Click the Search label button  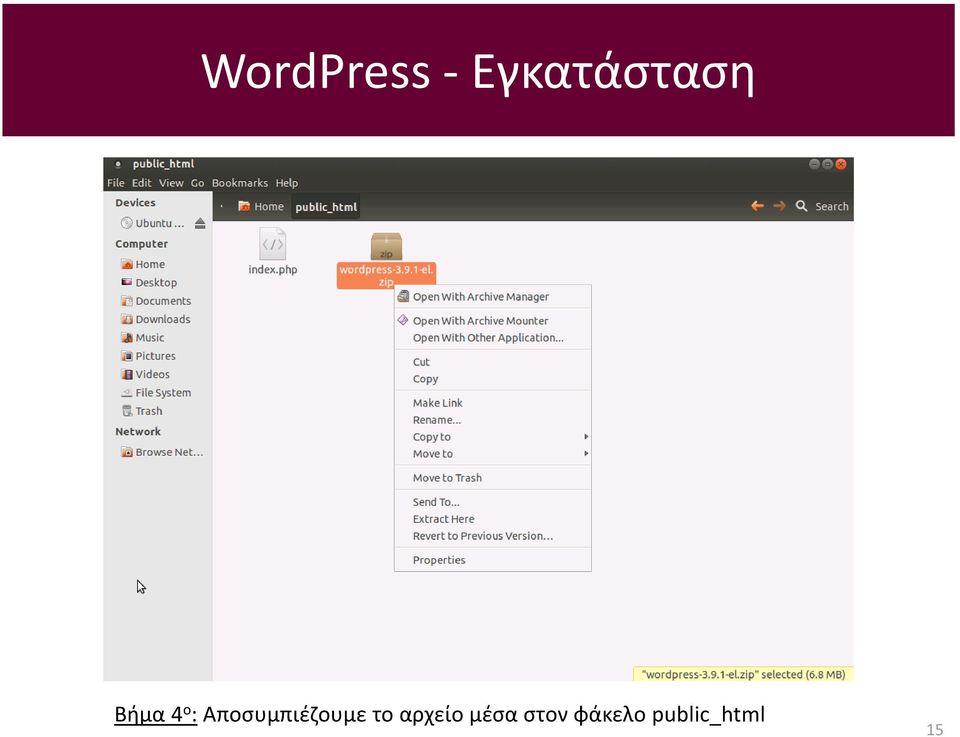[x=831, y=207]
